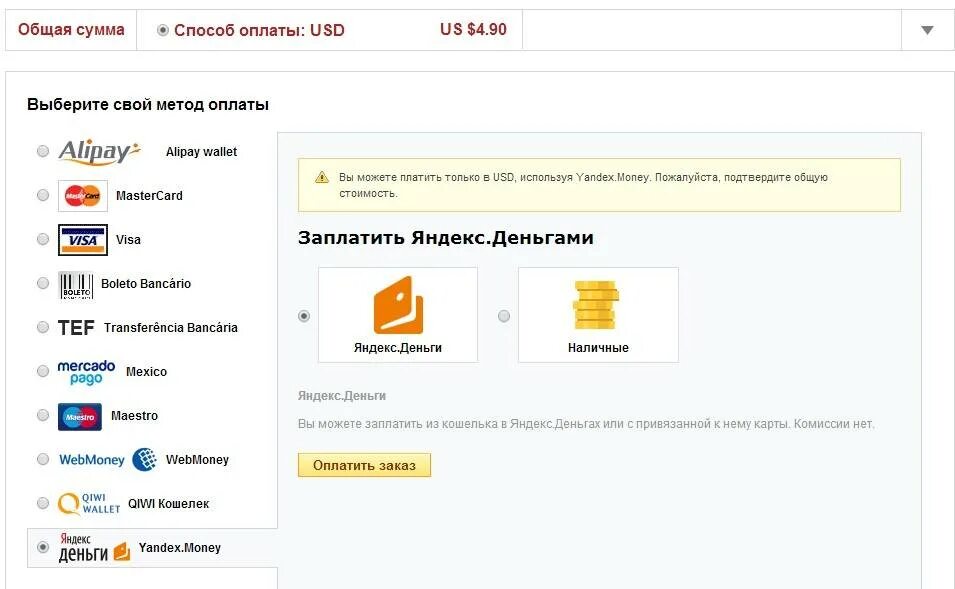
Task: Click the QIWI Кошелек label
Action: [x=169, y=504]
